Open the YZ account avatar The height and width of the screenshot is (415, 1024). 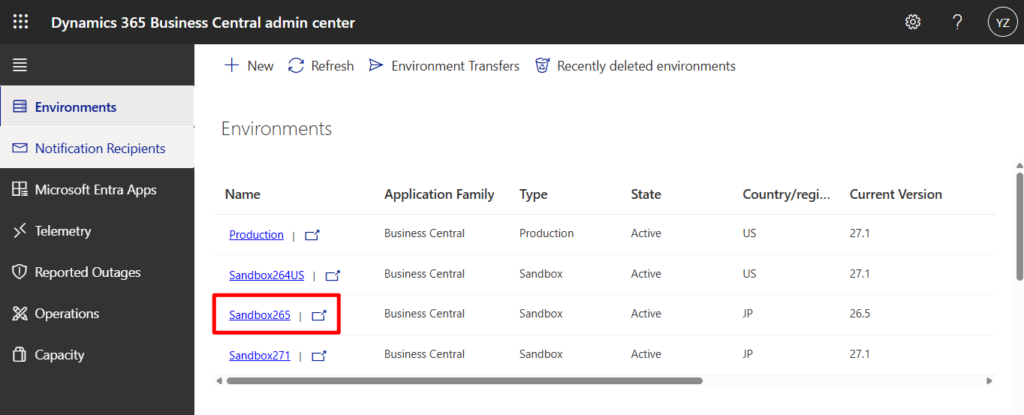point(1000,22)
